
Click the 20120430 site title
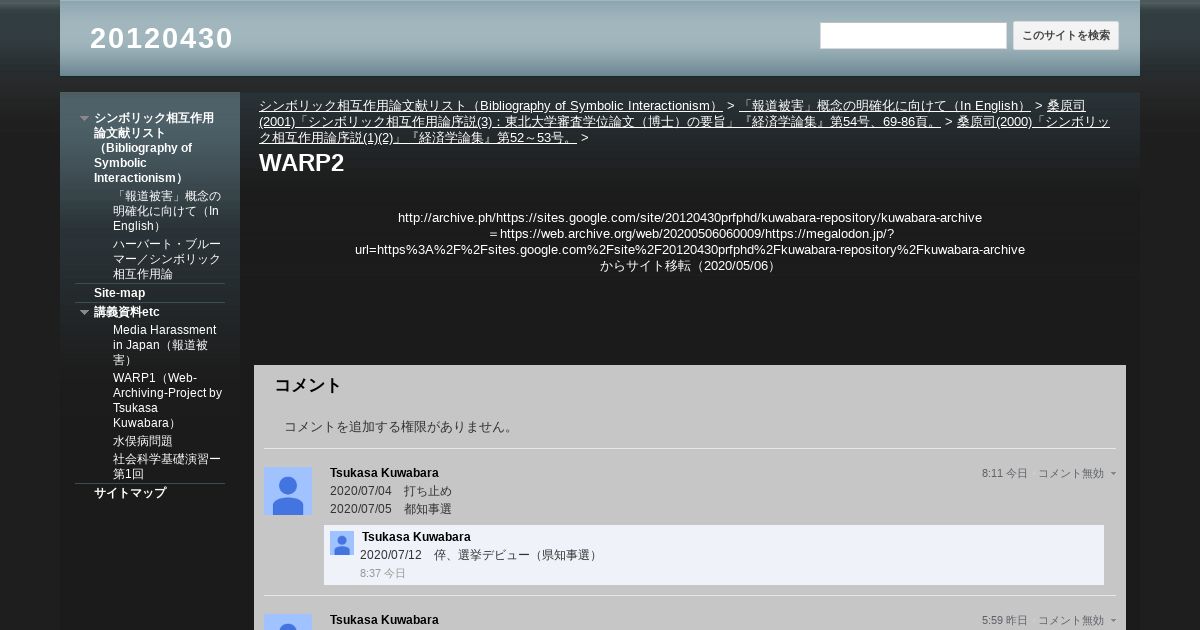[161, 38]
